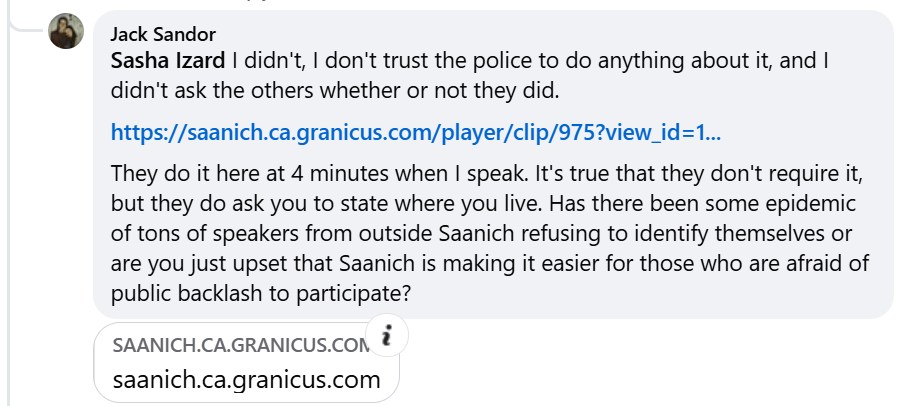Open the blue granicus player clip URL
Screen dimensions: 913x406
coord(416,131)
